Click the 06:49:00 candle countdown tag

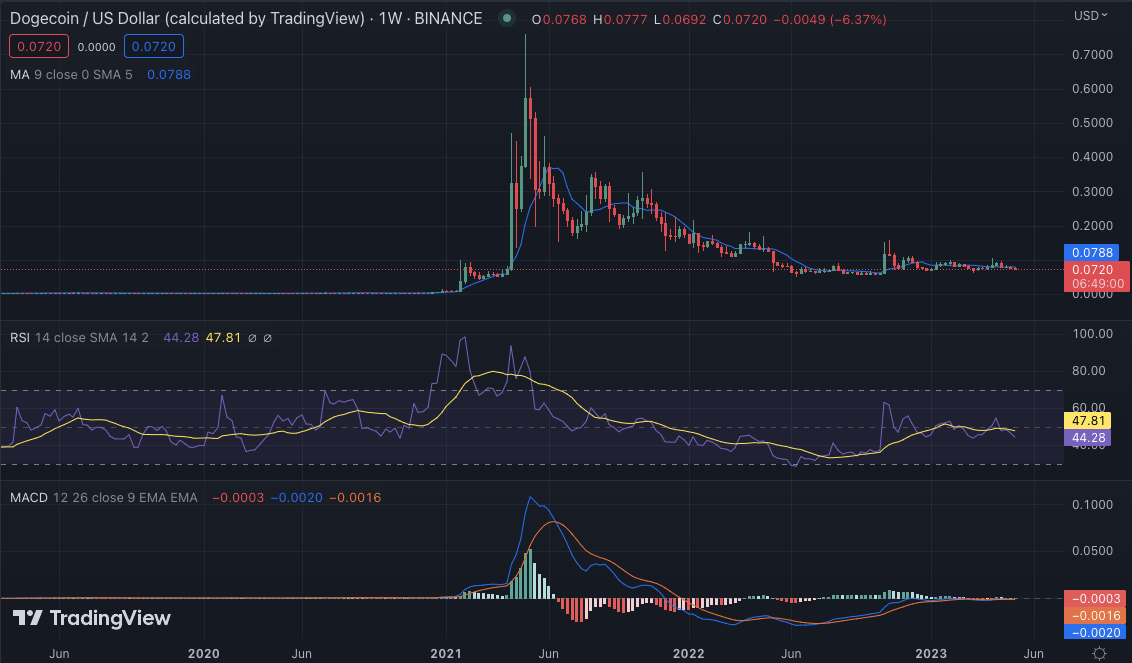[1097, 284]
